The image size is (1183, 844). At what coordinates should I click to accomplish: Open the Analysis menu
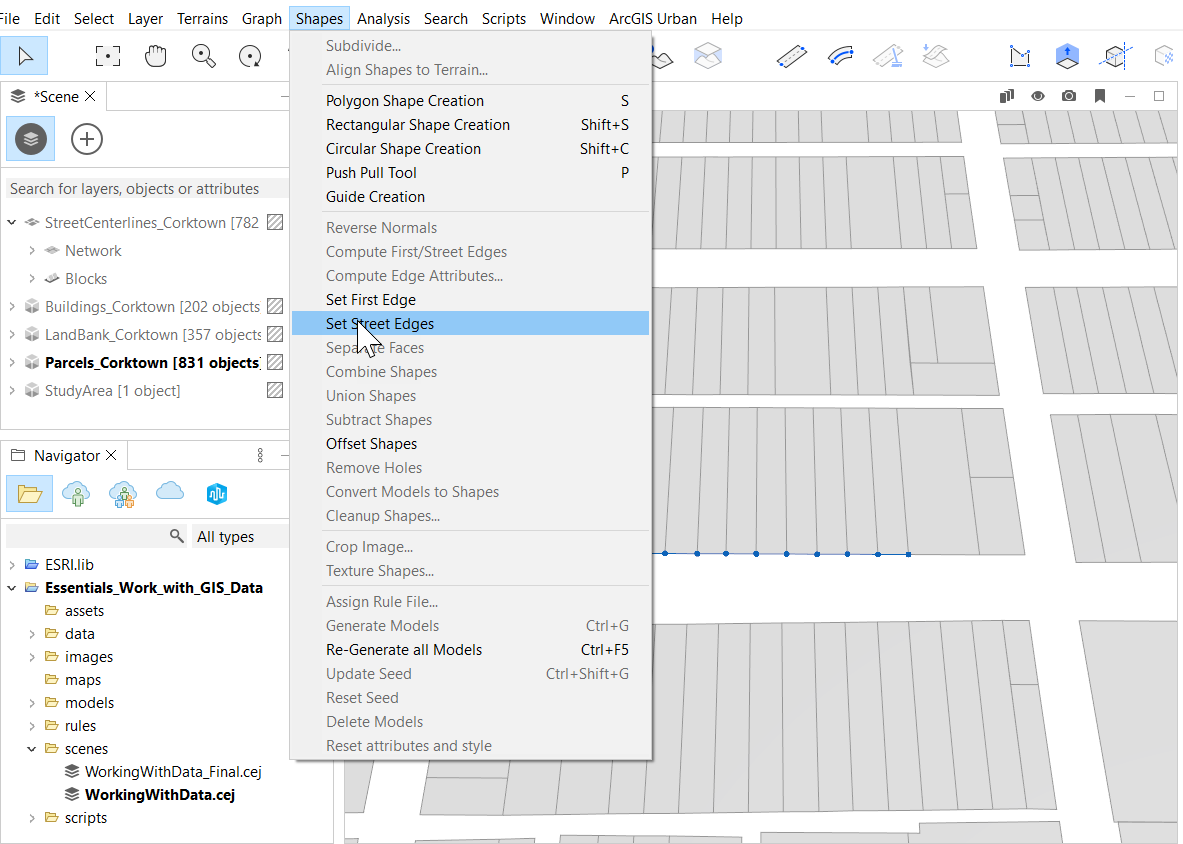383,18
